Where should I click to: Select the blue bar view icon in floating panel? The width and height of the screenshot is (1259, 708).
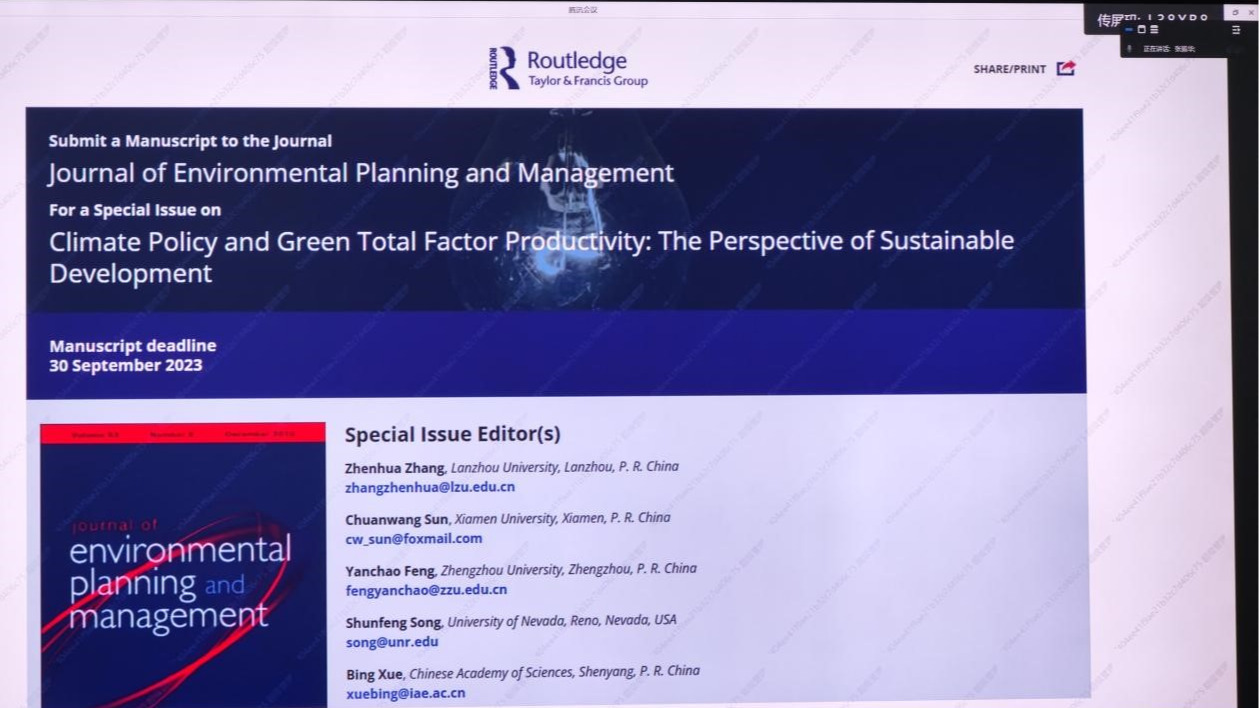pos(1129,30)
